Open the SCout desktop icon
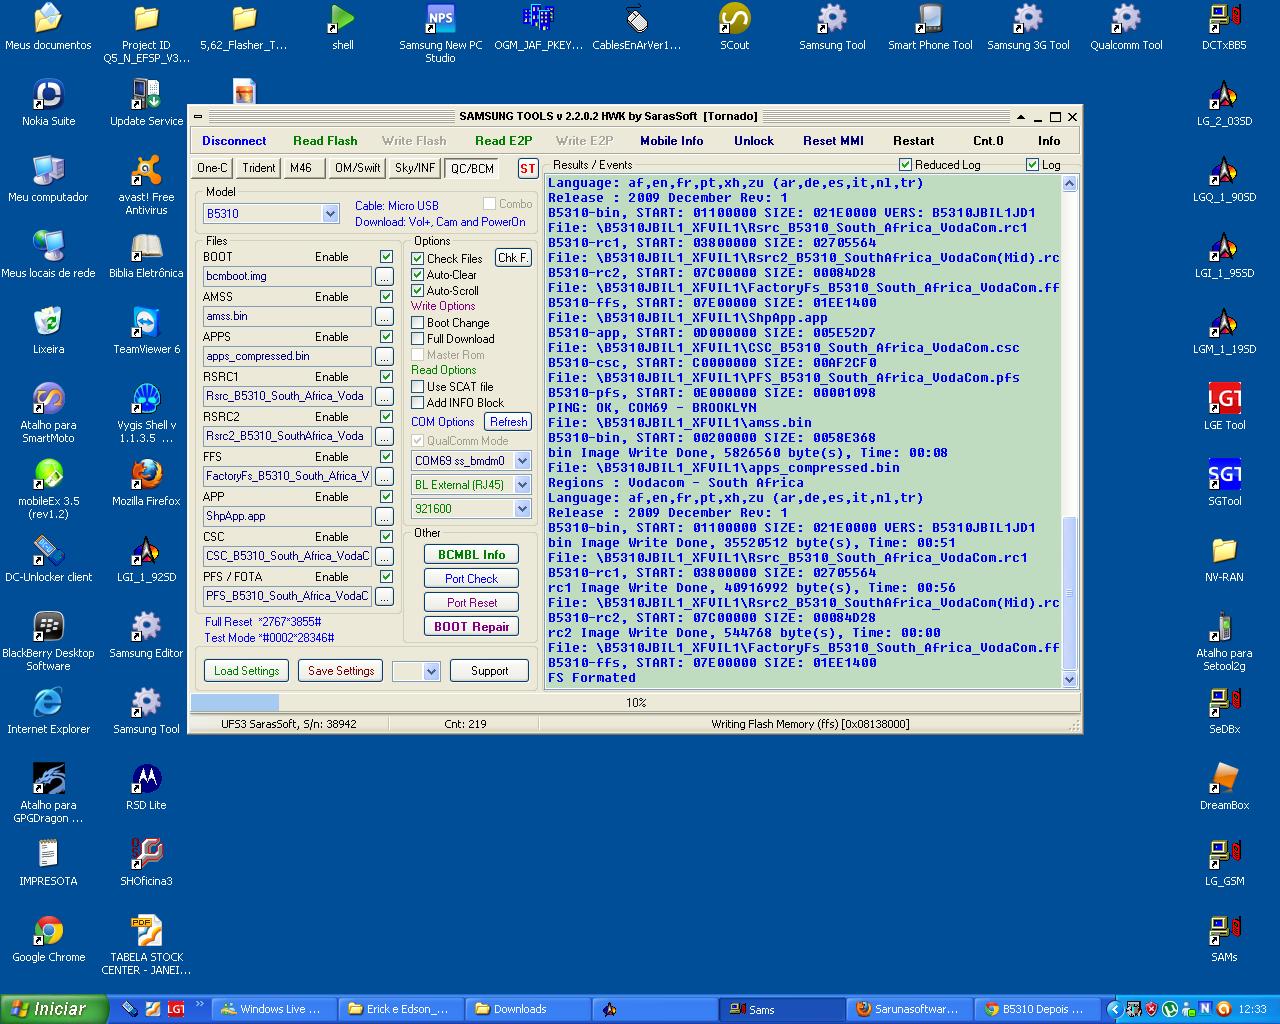Image resolution: width=1280 pixels, height=1024 pixels. pos(734,27)
